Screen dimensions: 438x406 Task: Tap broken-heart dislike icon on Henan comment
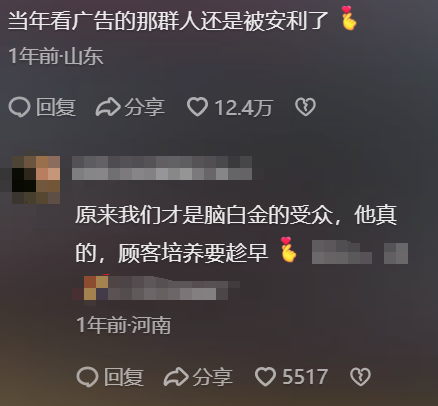click(360, 377)
